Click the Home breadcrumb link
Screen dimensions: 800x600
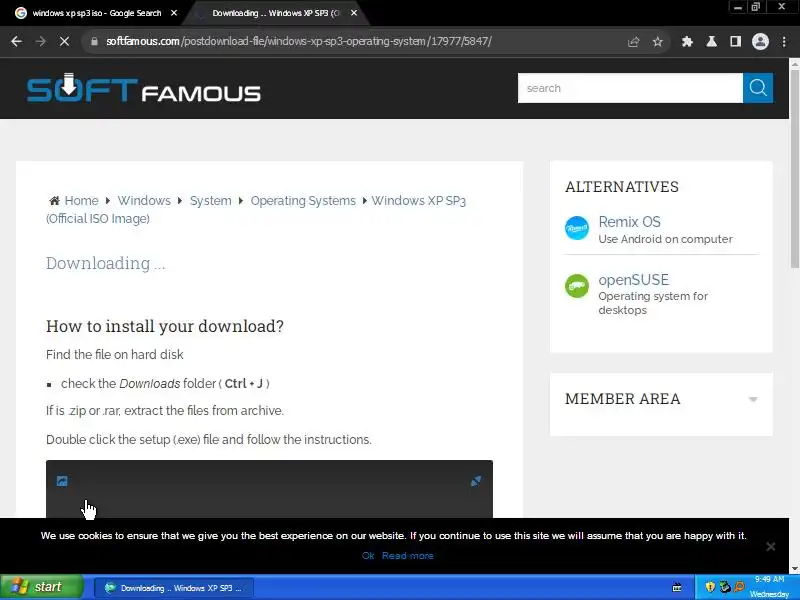[x=81, y=201]
